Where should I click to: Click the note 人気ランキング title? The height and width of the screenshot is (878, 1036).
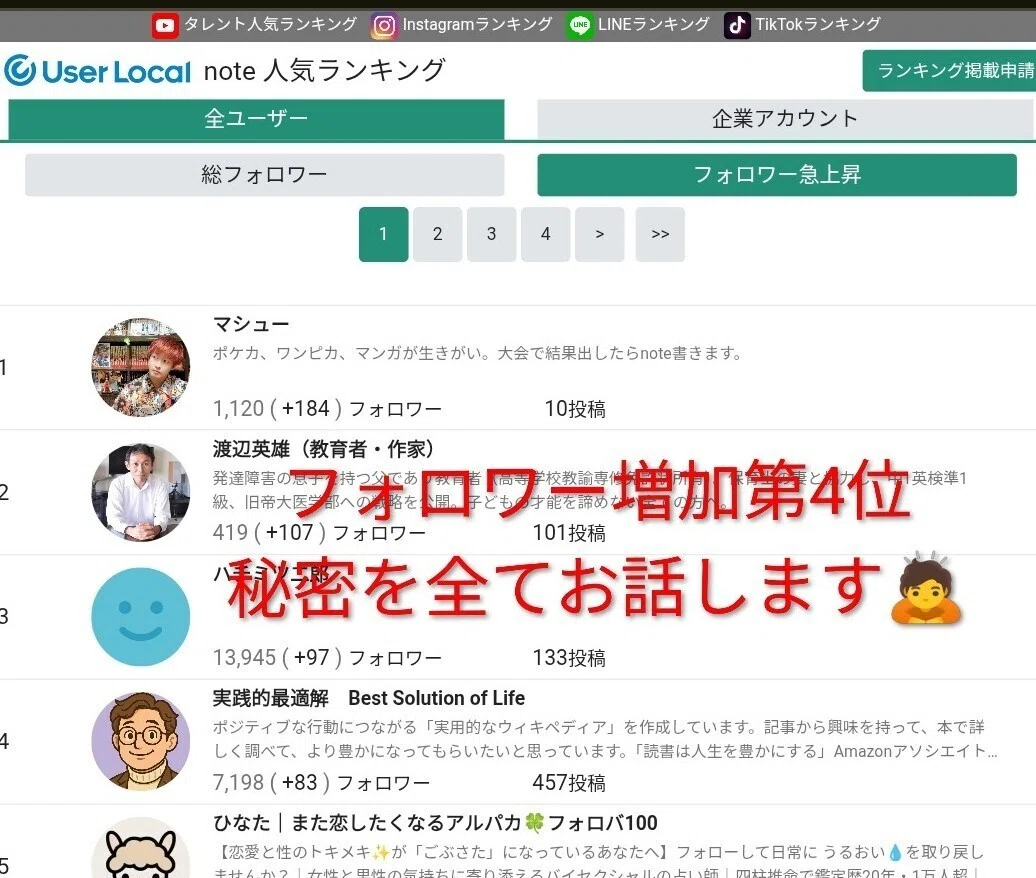324,71
